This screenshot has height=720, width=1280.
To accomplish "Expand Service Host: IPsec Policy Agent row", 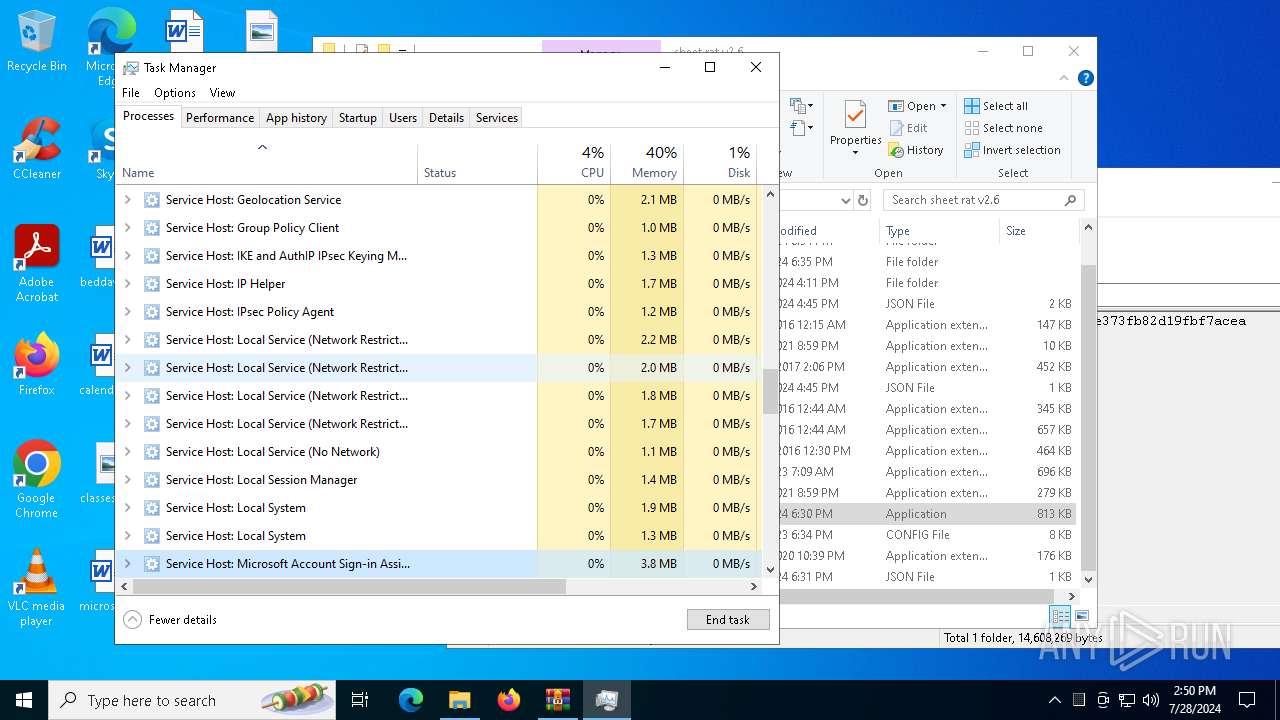I will click(127, 312).
